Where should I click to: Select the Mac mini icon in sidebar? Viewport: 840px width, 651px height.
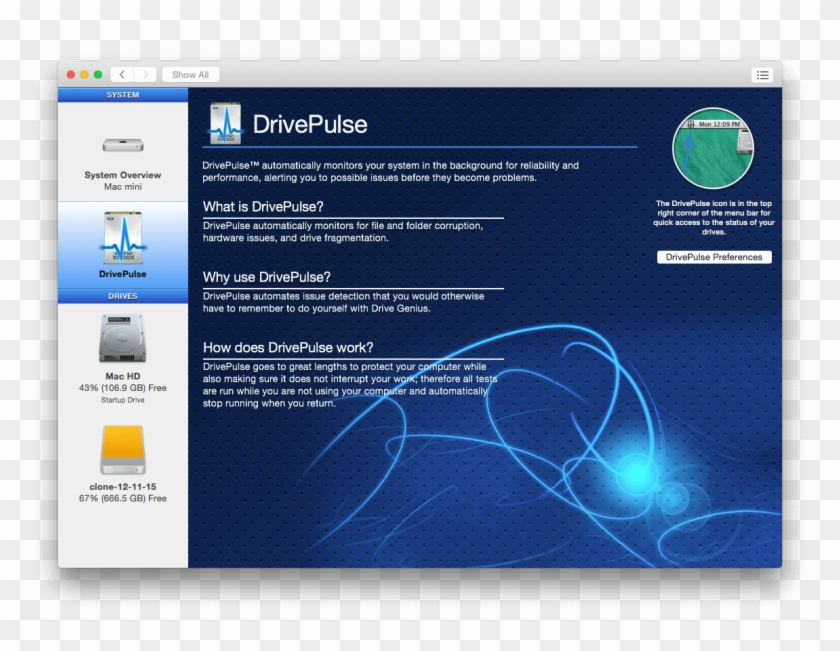pyautogui.click(x=123, y=145)
